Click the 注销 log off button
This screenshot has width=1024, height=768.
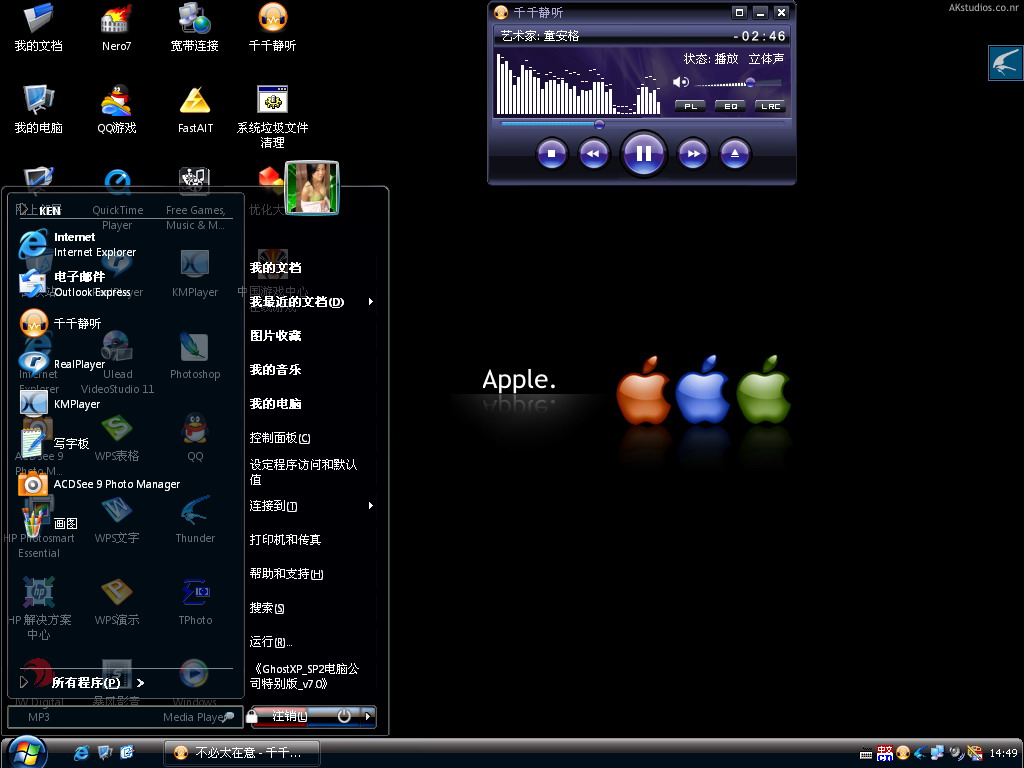289,716
